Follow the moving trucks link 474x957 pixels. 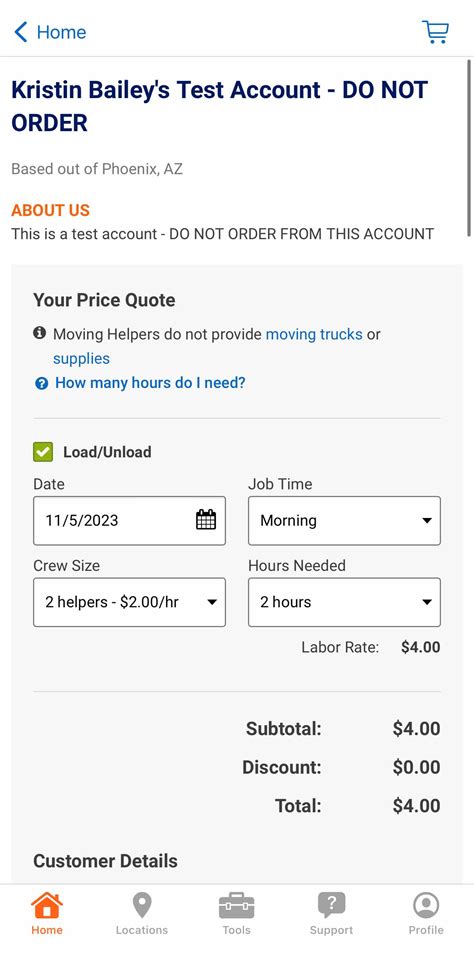314,334
